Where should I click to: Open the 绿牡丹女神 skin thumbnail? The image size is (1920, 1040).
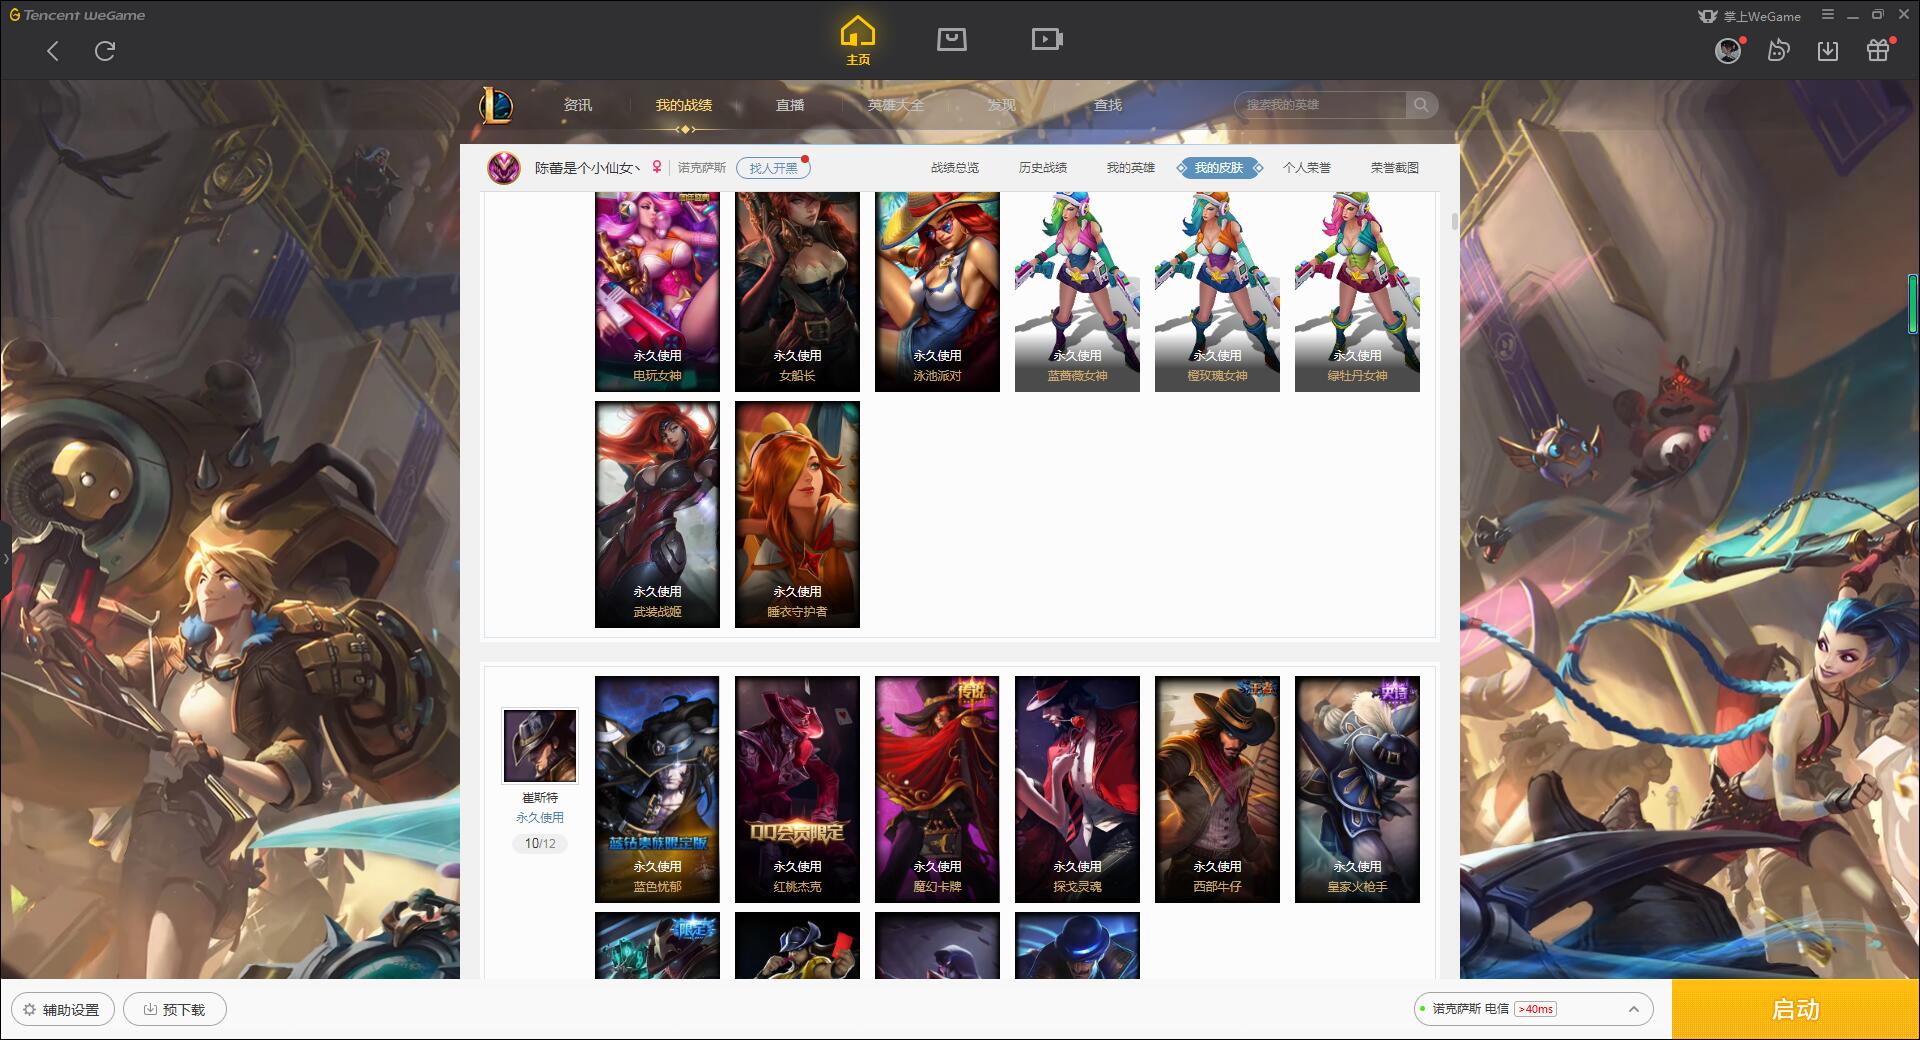[1357, 291]
